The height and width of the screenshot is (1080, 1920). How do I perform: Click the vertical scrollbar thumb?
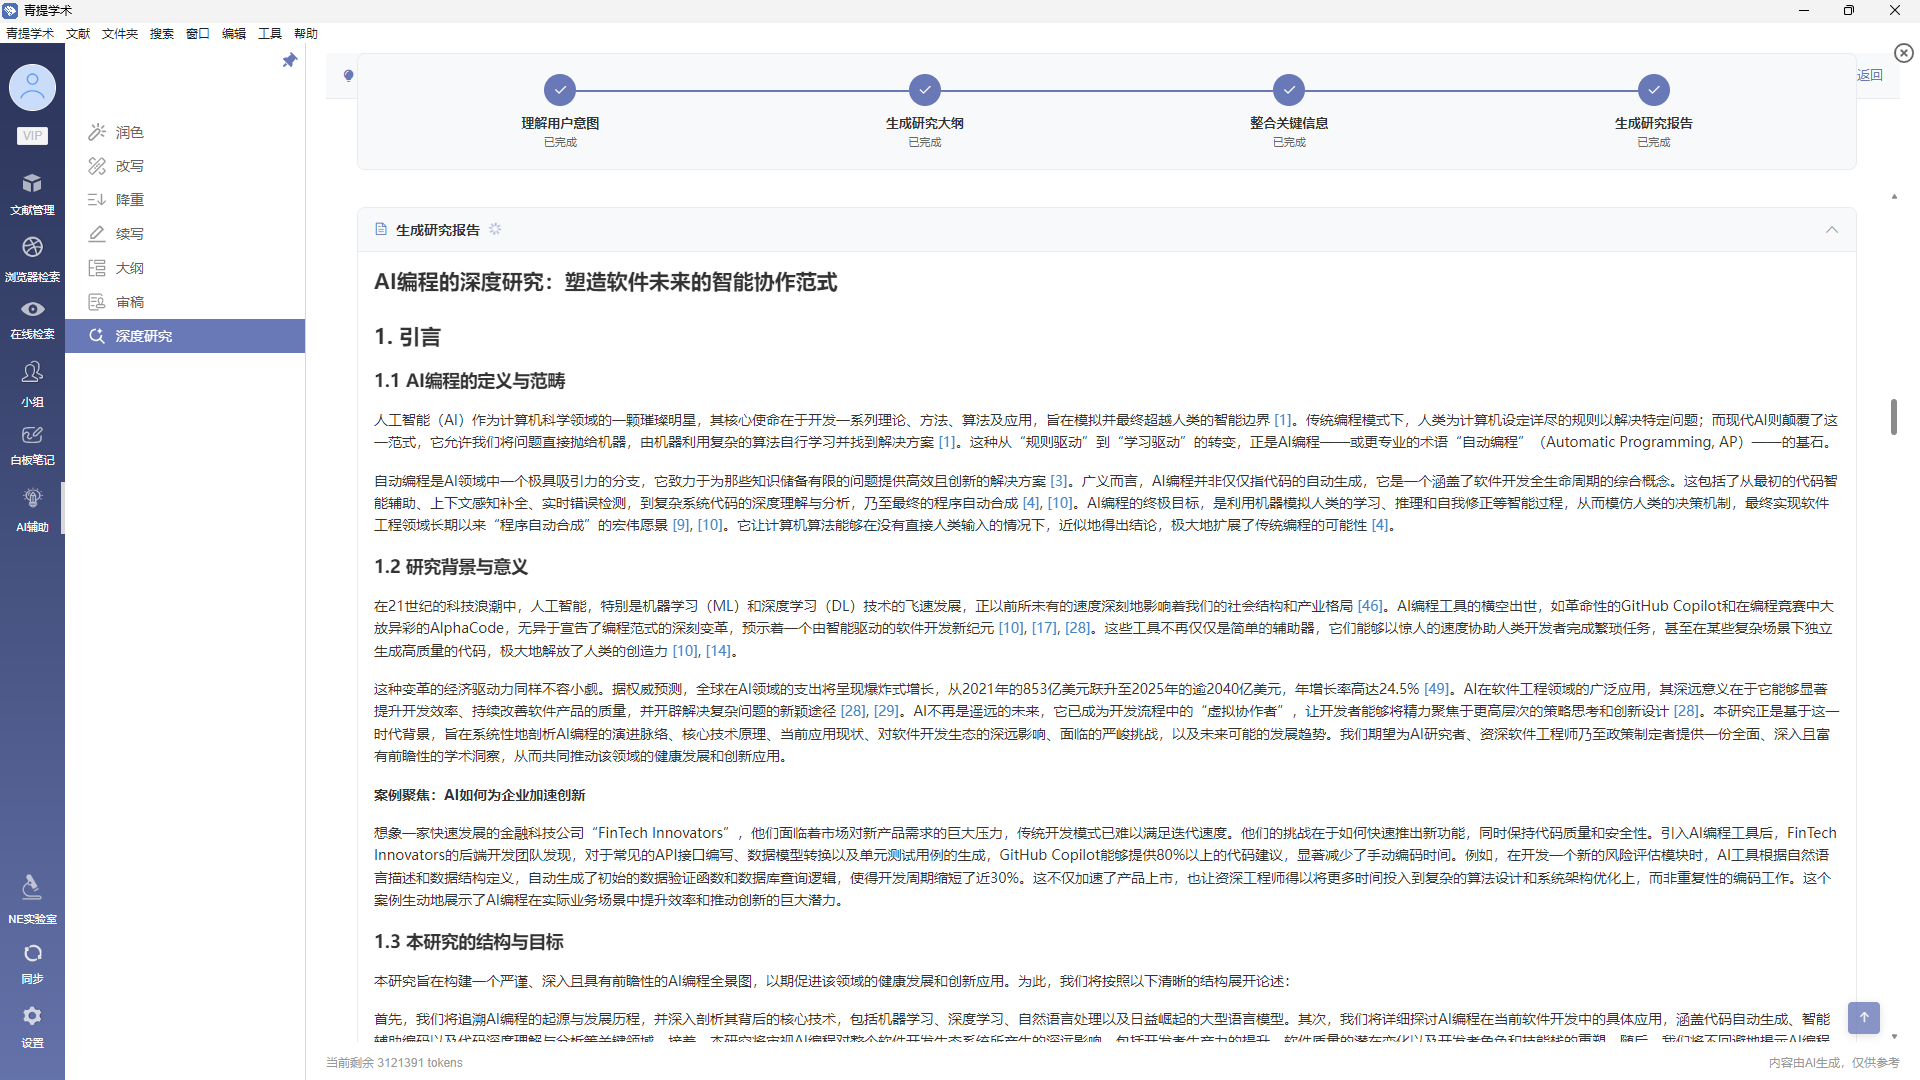[1894, 417]
